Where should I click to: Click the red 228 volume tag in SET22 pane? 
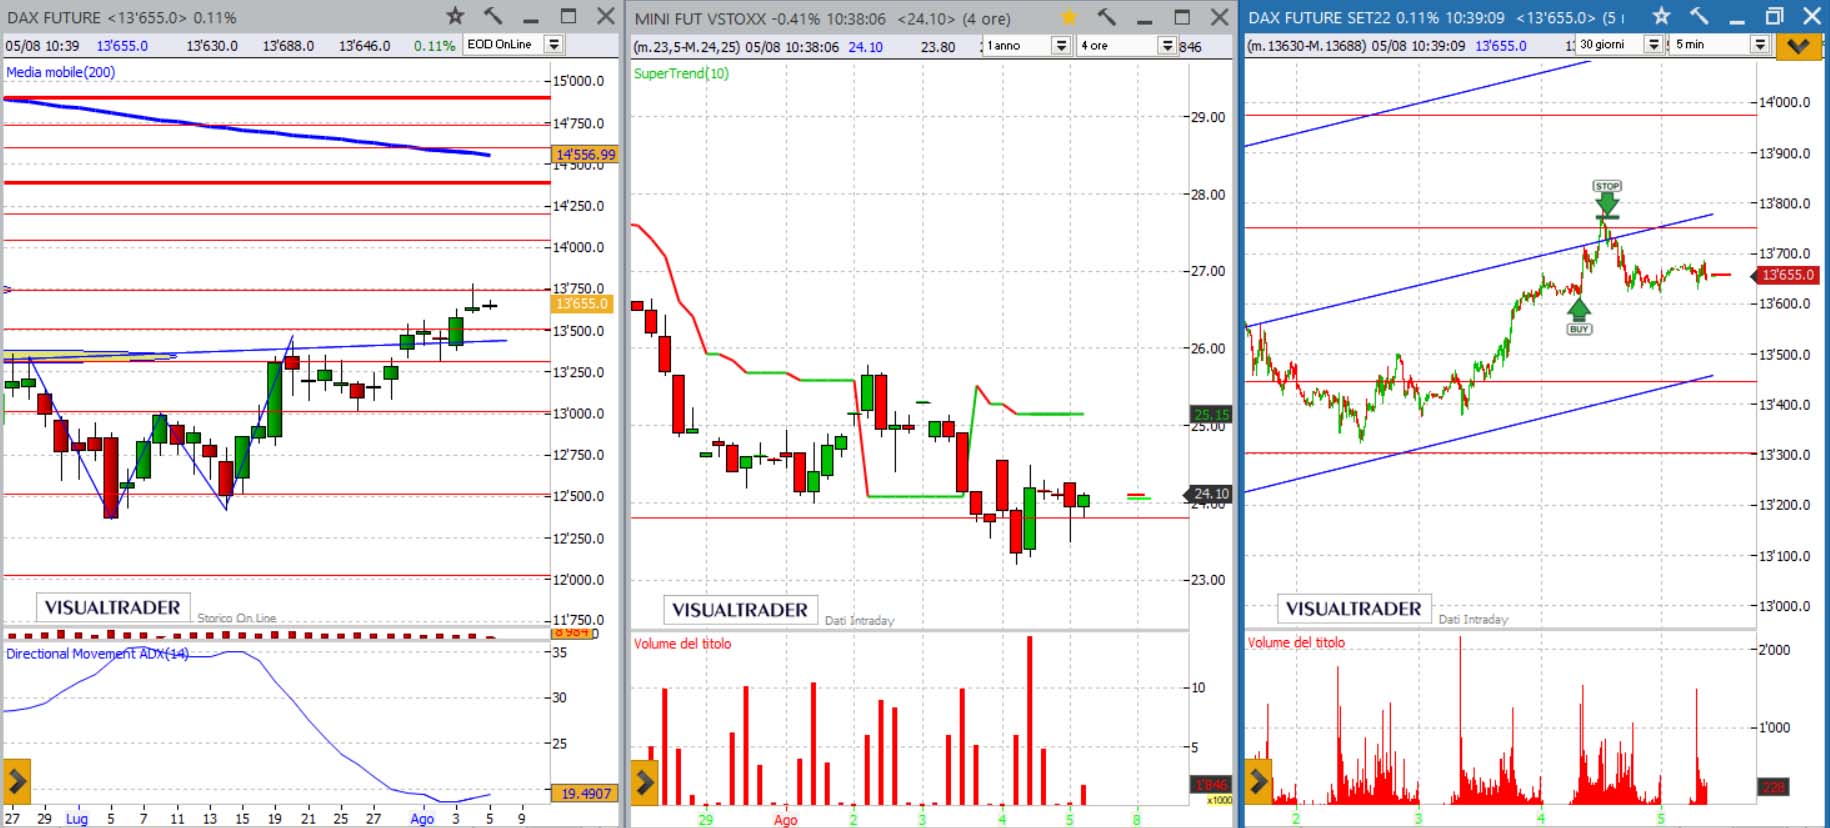tap(1772, 787)
